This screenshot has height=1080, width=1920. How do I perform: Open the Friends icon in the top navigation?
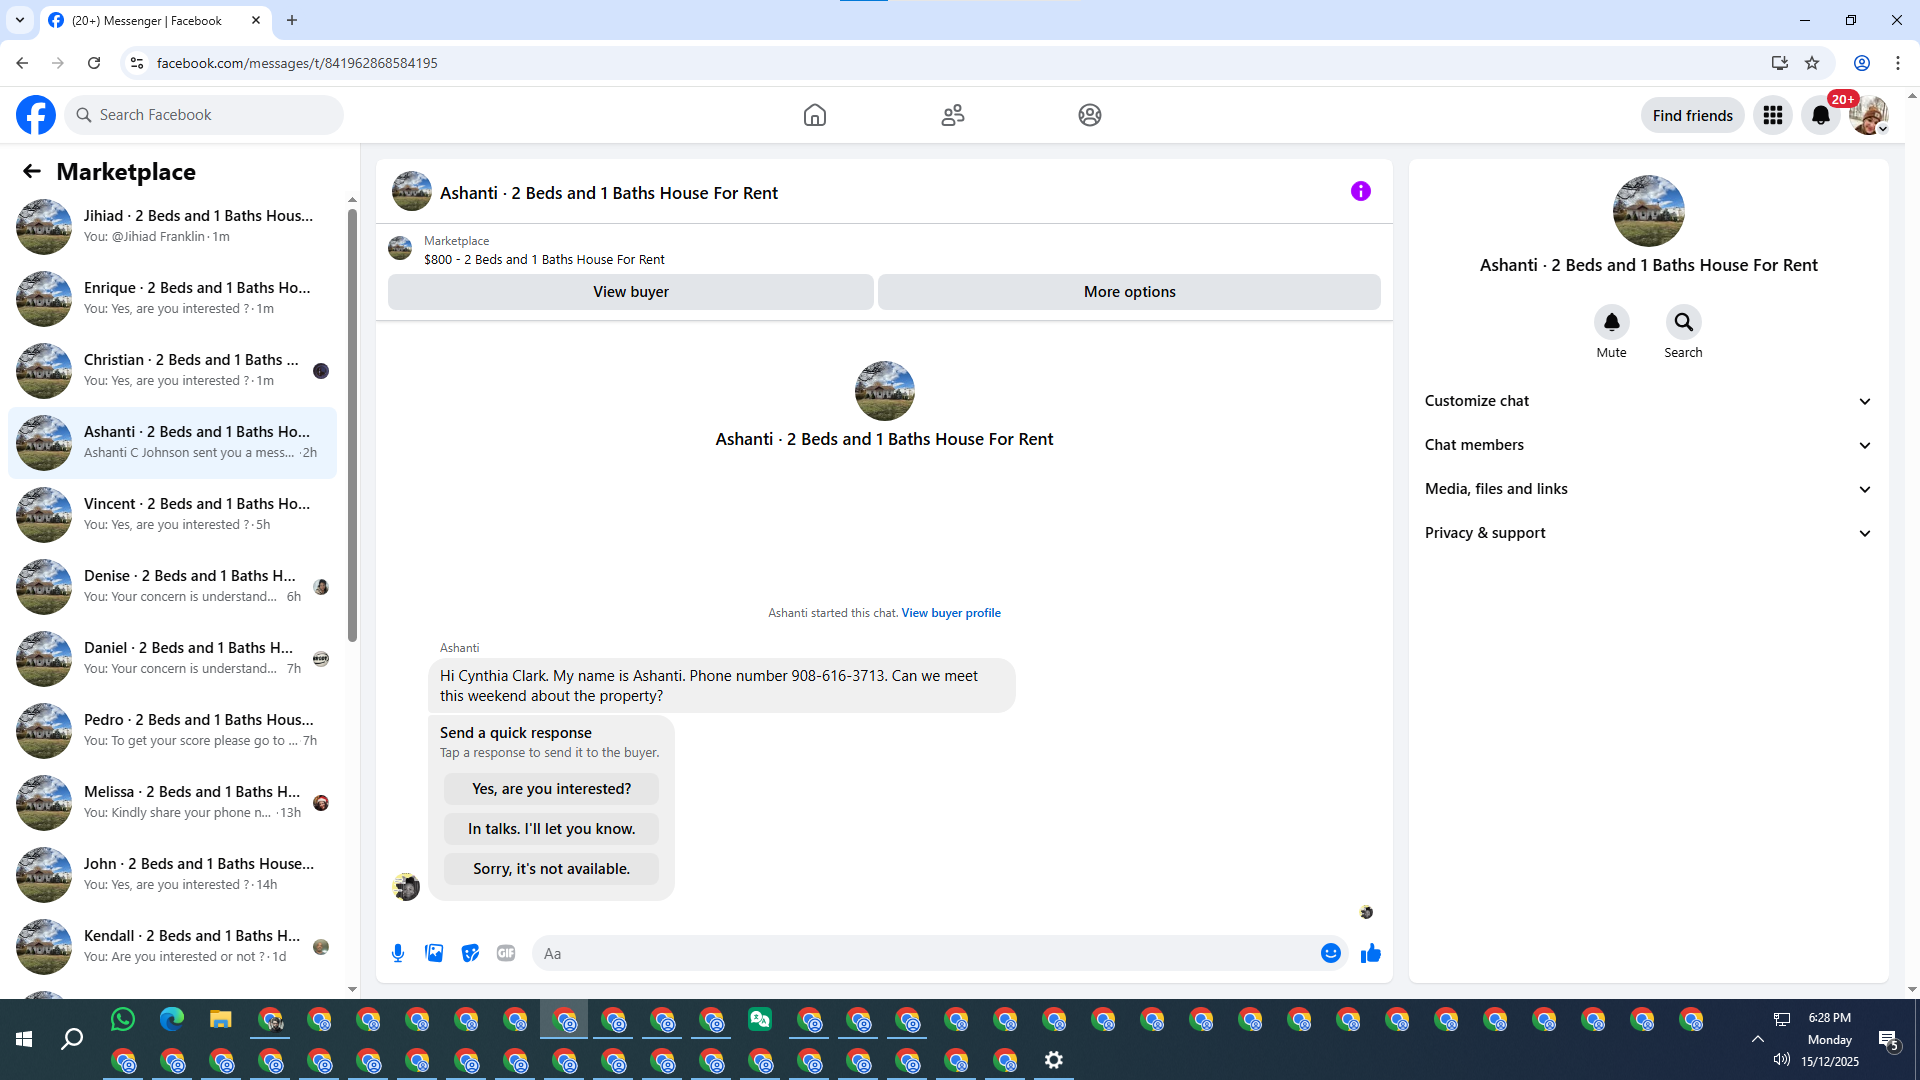(x=953, y=115)
